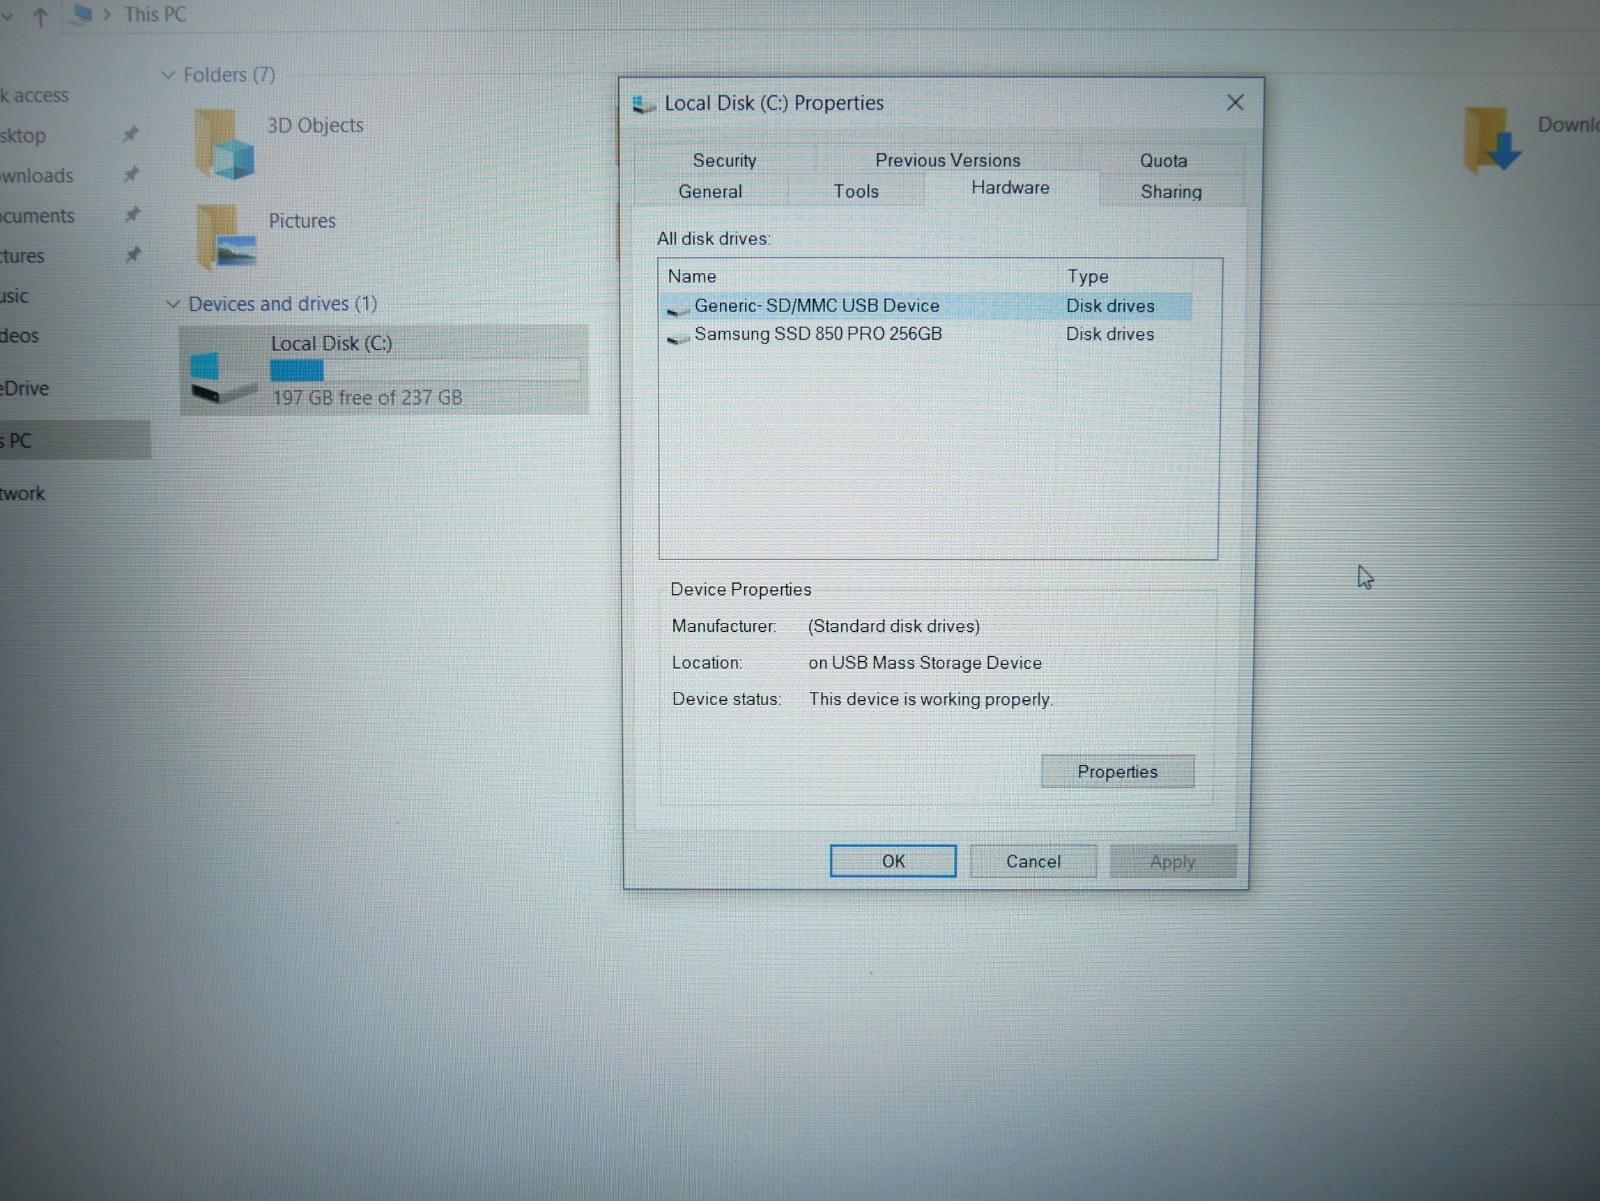Click the pin icon beside Desktop

pos(130,134)
